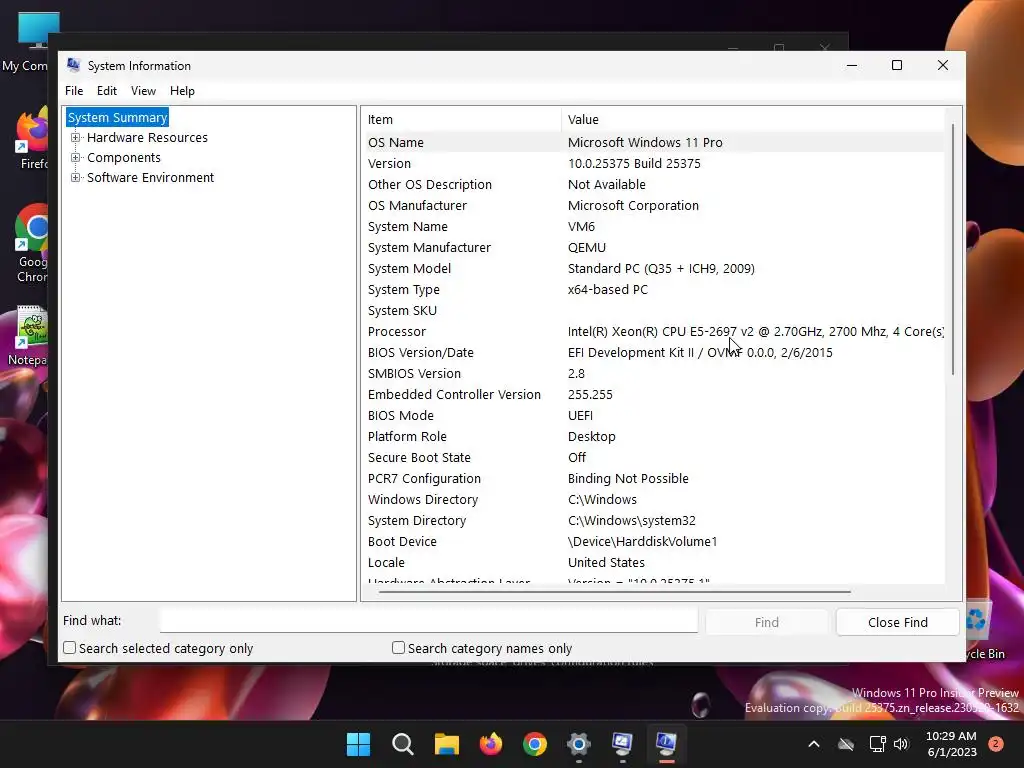Screen dimensions: 1024x768
Task: Open the Help menu
Action: tap(182, 91)
